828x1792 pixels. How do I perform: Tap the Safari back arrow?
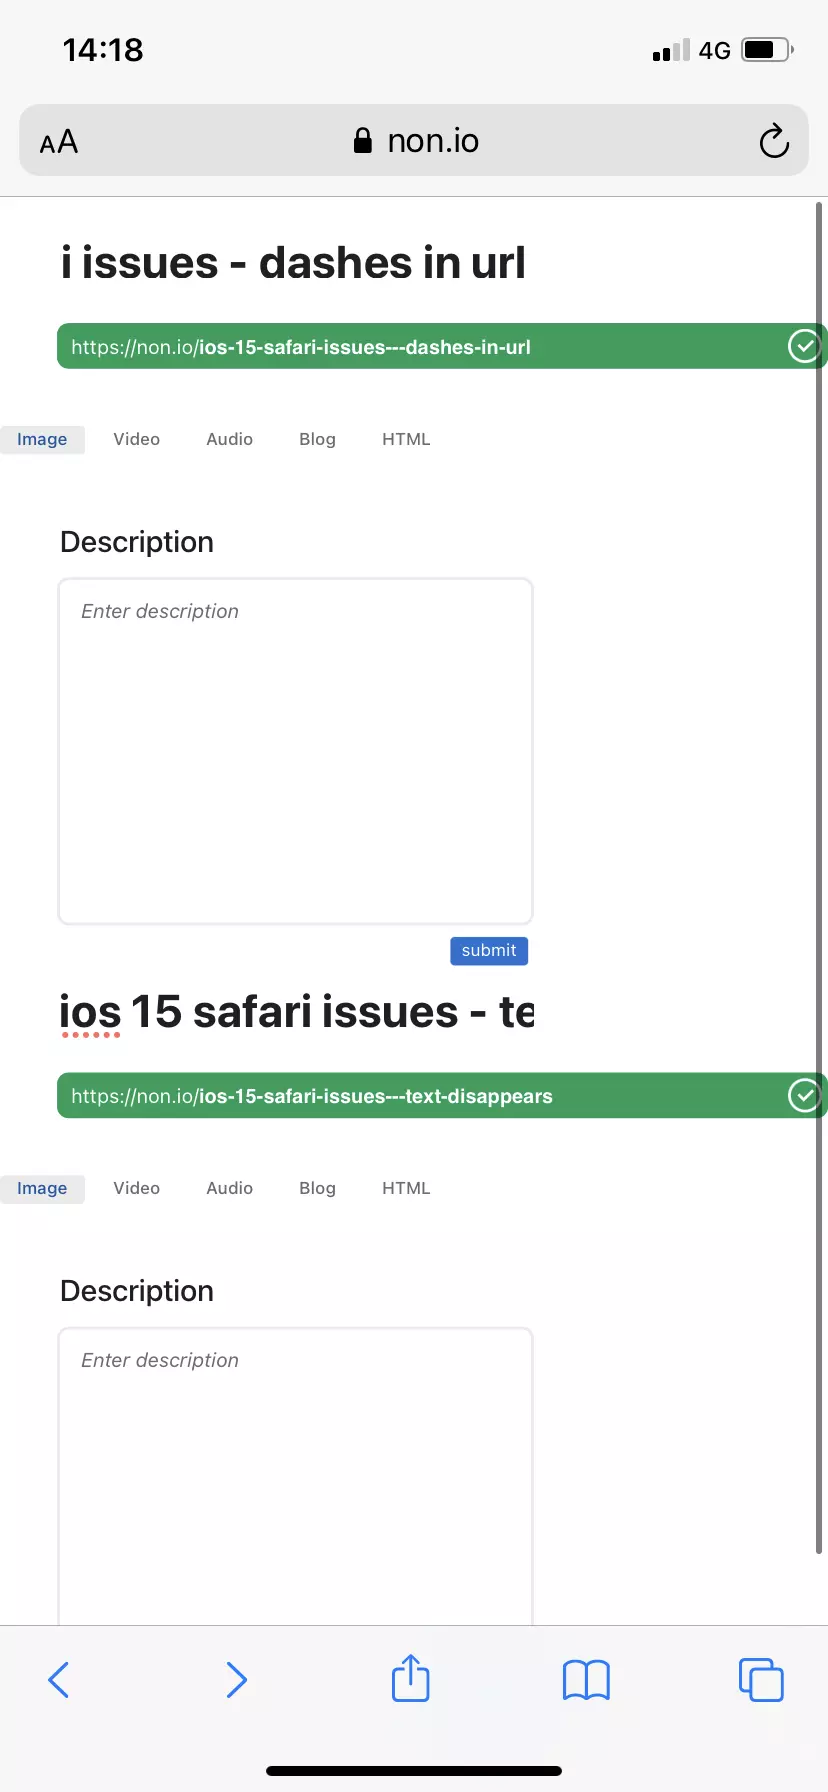[59, 1680]
